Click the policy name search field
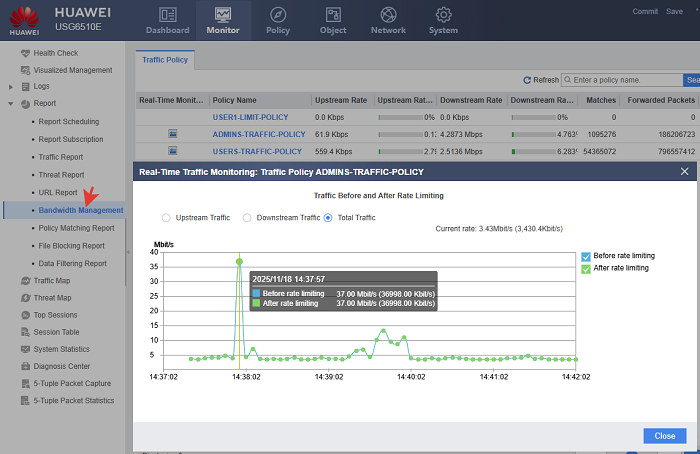 click(x=621, y=80)
